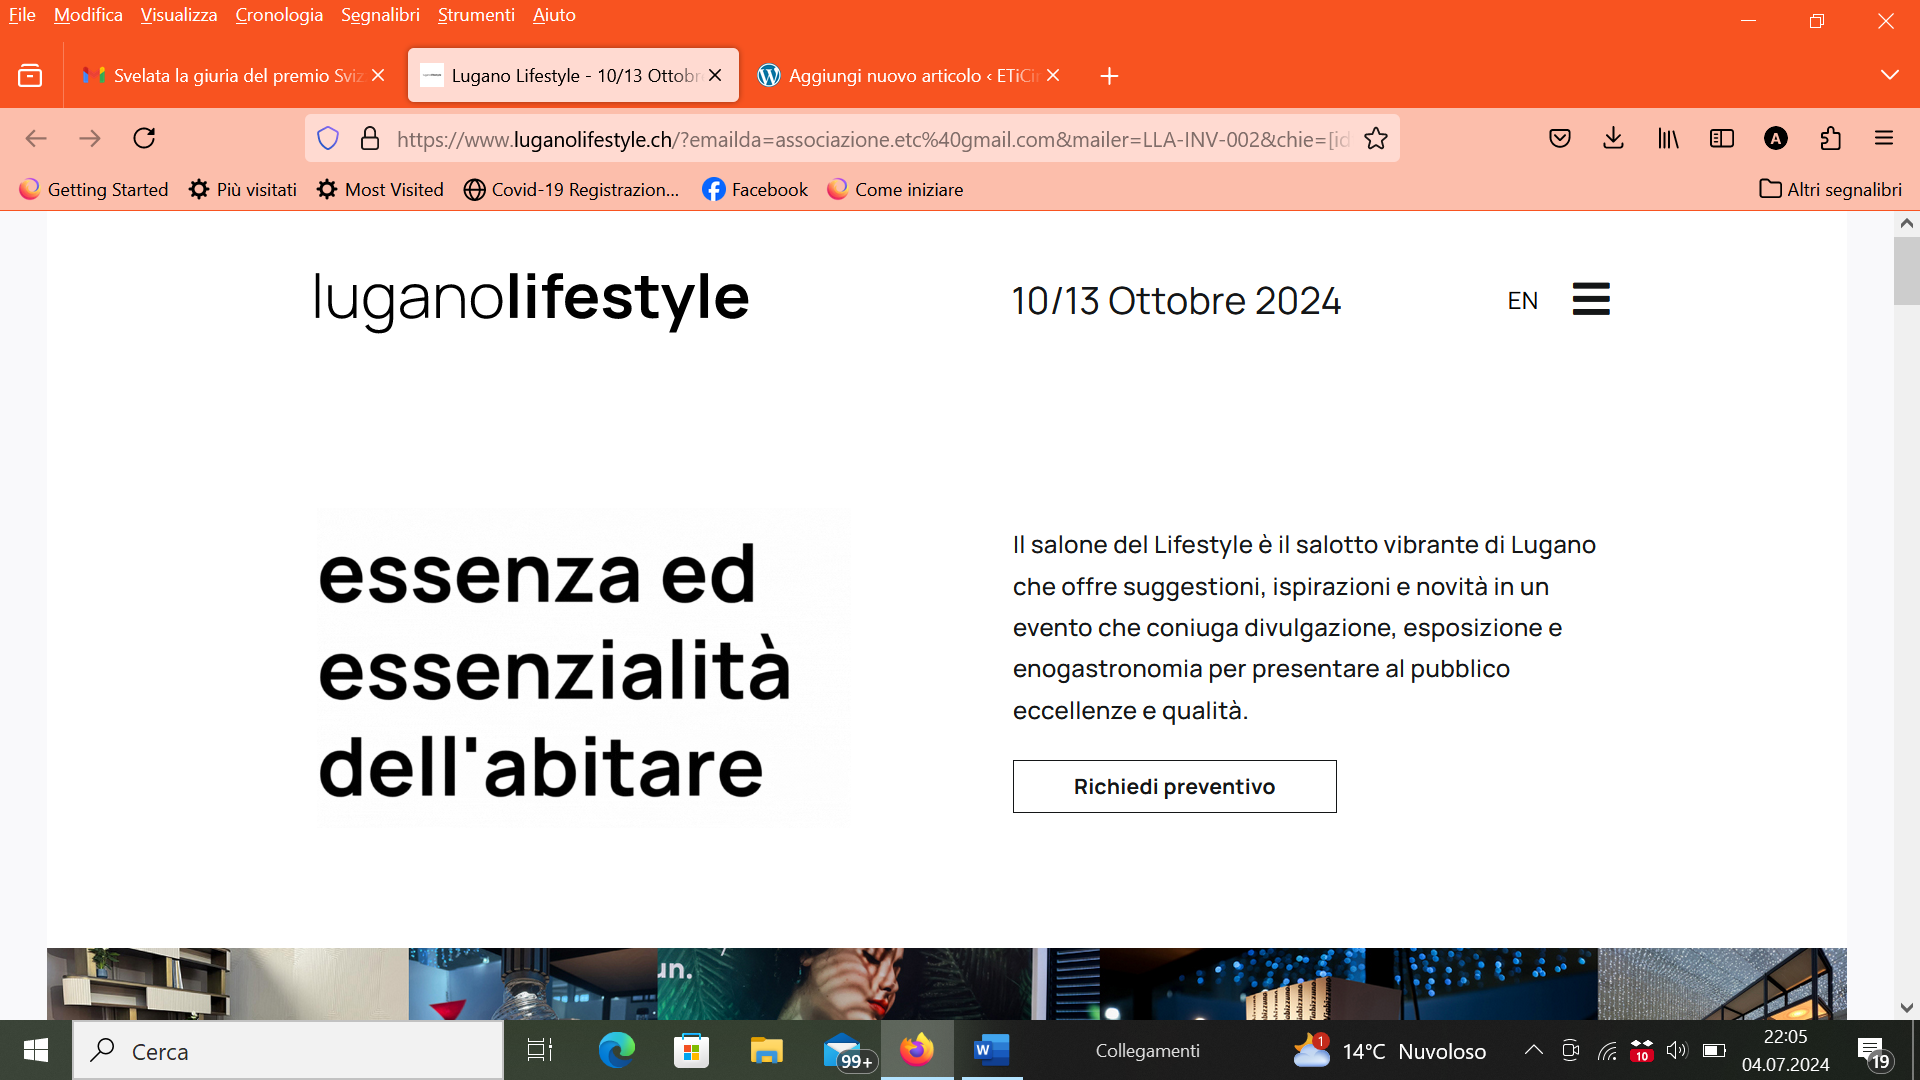Open Collegamenti taskbar toolbar
1920x1080 pixels.
pos(1147,1050)
